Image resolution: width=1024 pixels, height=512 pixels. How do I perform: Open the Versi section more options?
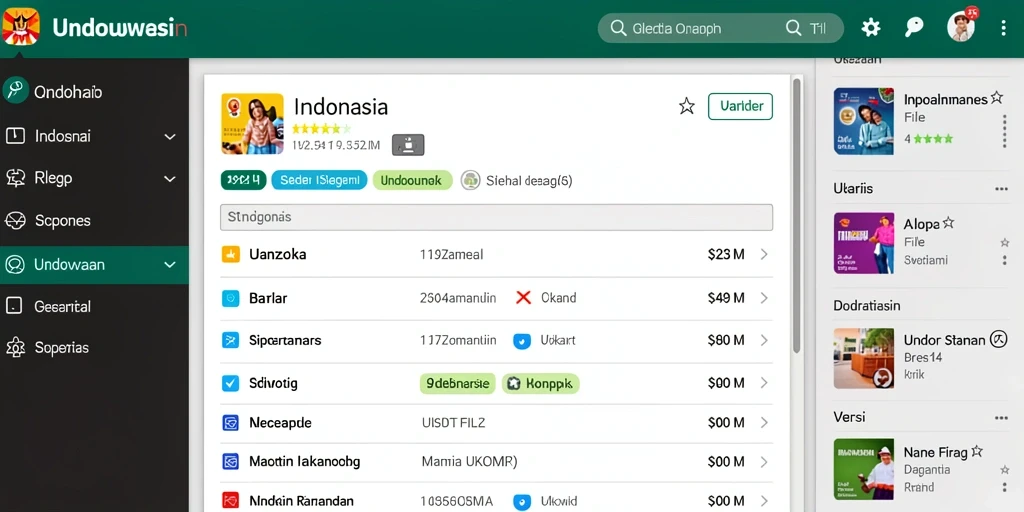click(x=1001, y=418)
